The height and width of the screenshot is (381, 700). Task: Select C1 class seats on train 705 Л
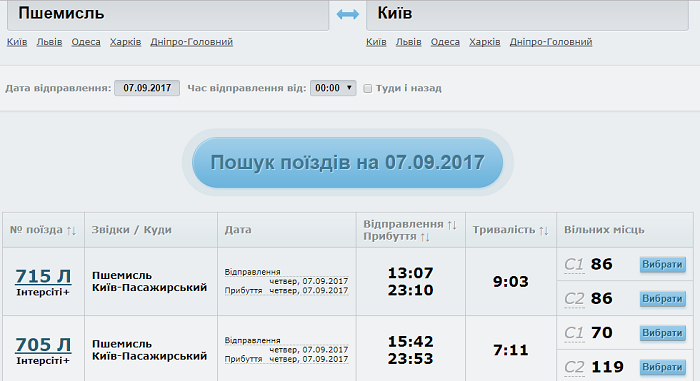point(662,333)
